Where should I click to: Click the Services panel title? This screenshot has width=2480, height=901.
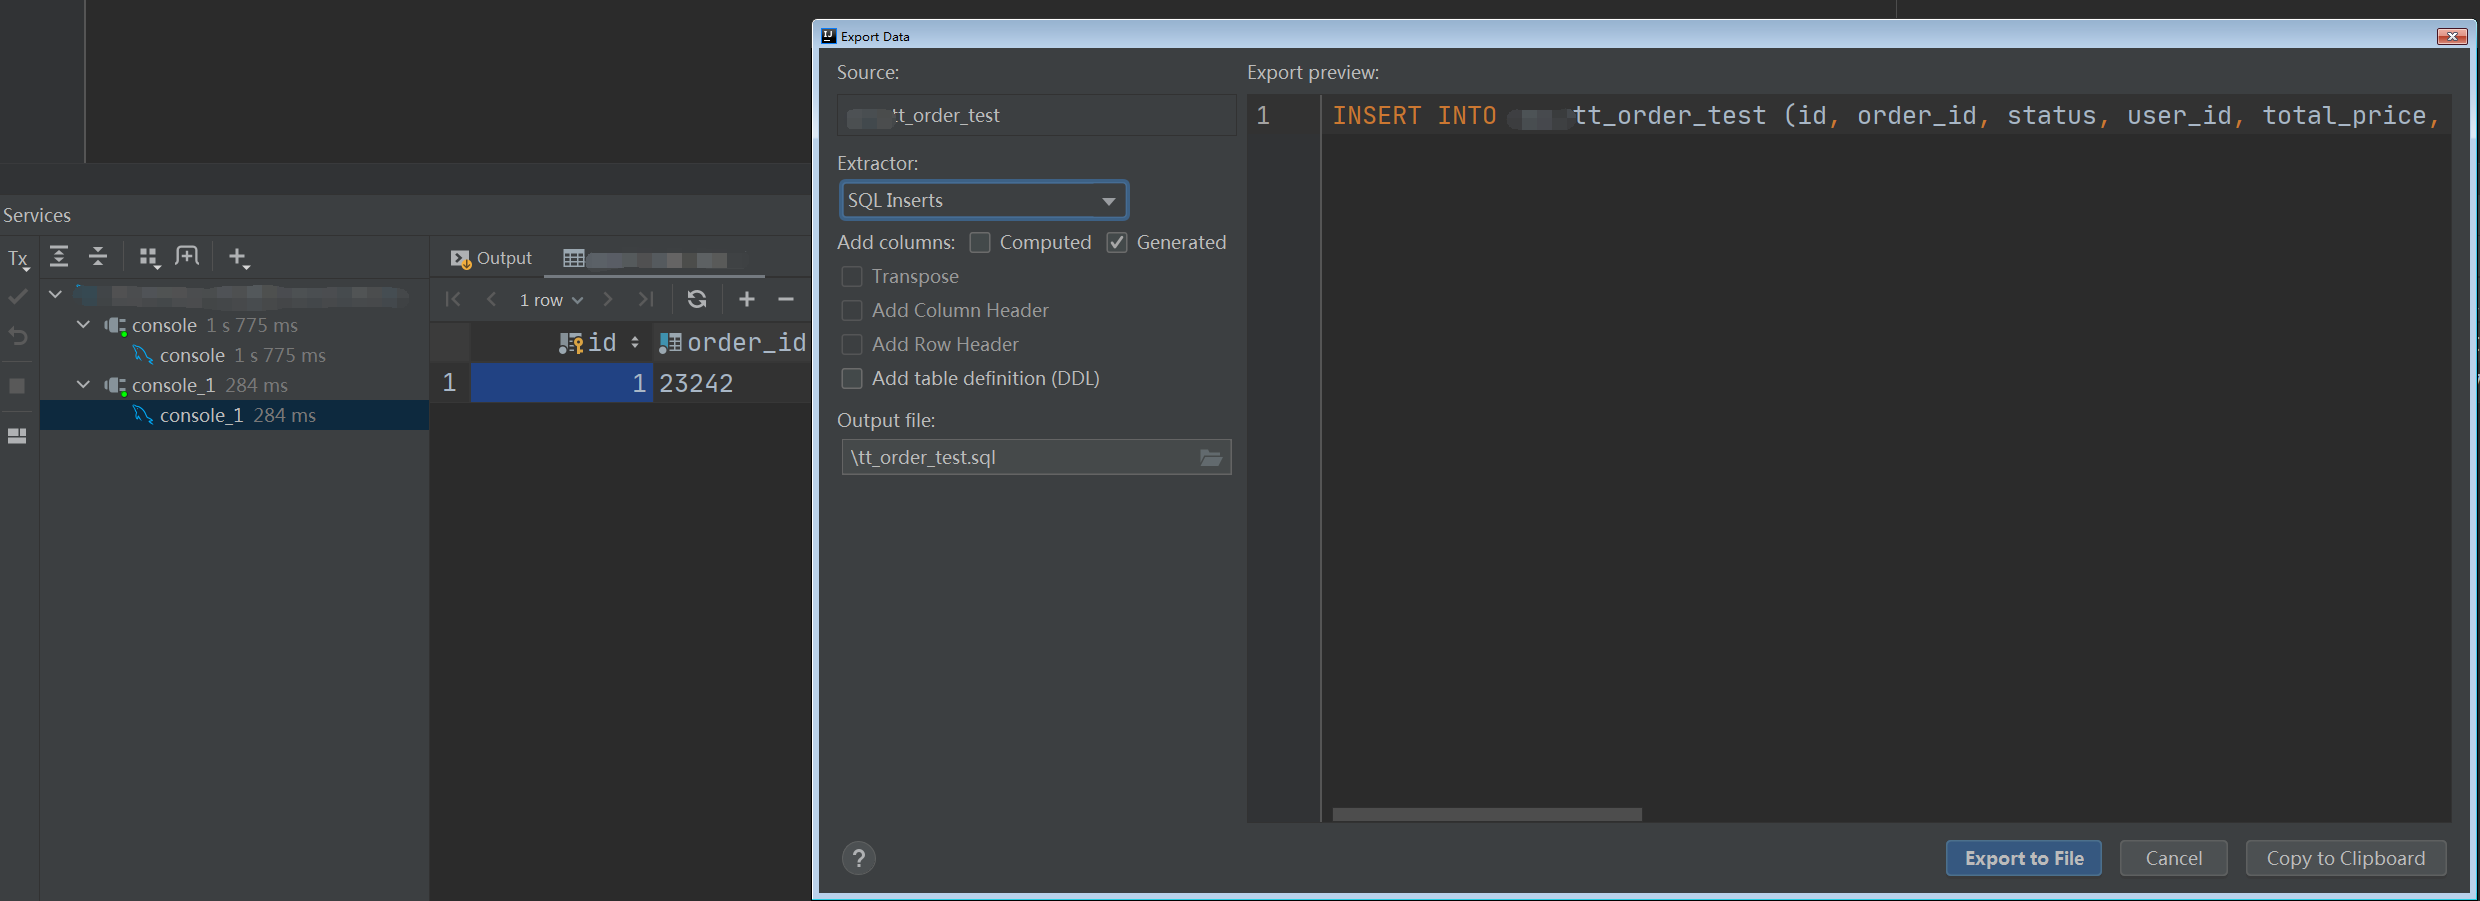(x=37, y=215)
